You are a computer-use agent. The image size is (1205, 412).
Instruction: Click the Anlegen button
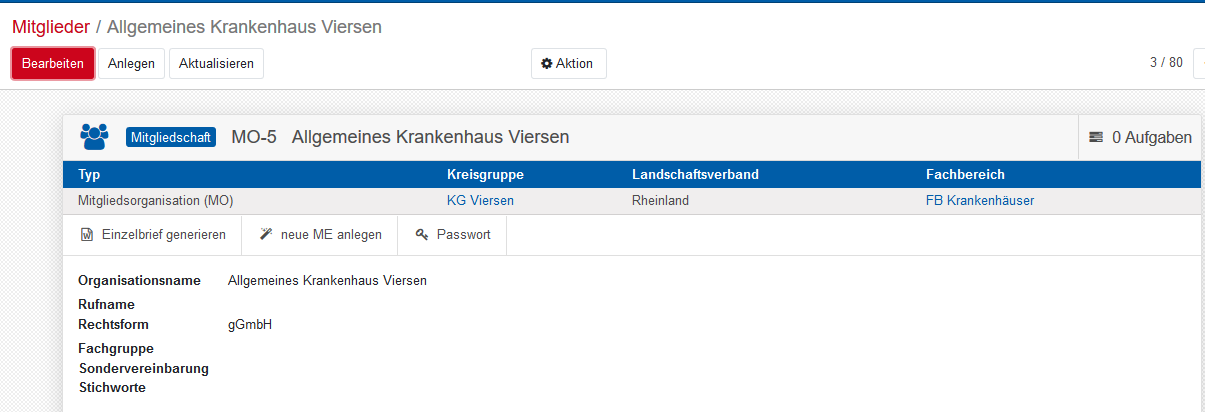[x=131, y=63]
